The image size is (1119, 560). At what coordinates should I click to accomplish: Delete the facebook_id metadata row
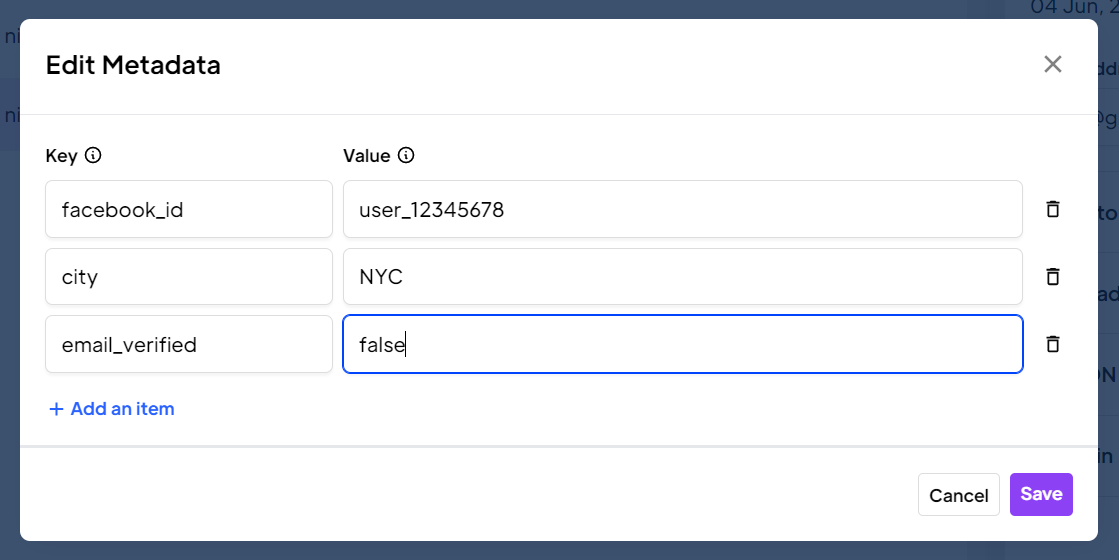pyautogui.click(x=1052, y=209)
